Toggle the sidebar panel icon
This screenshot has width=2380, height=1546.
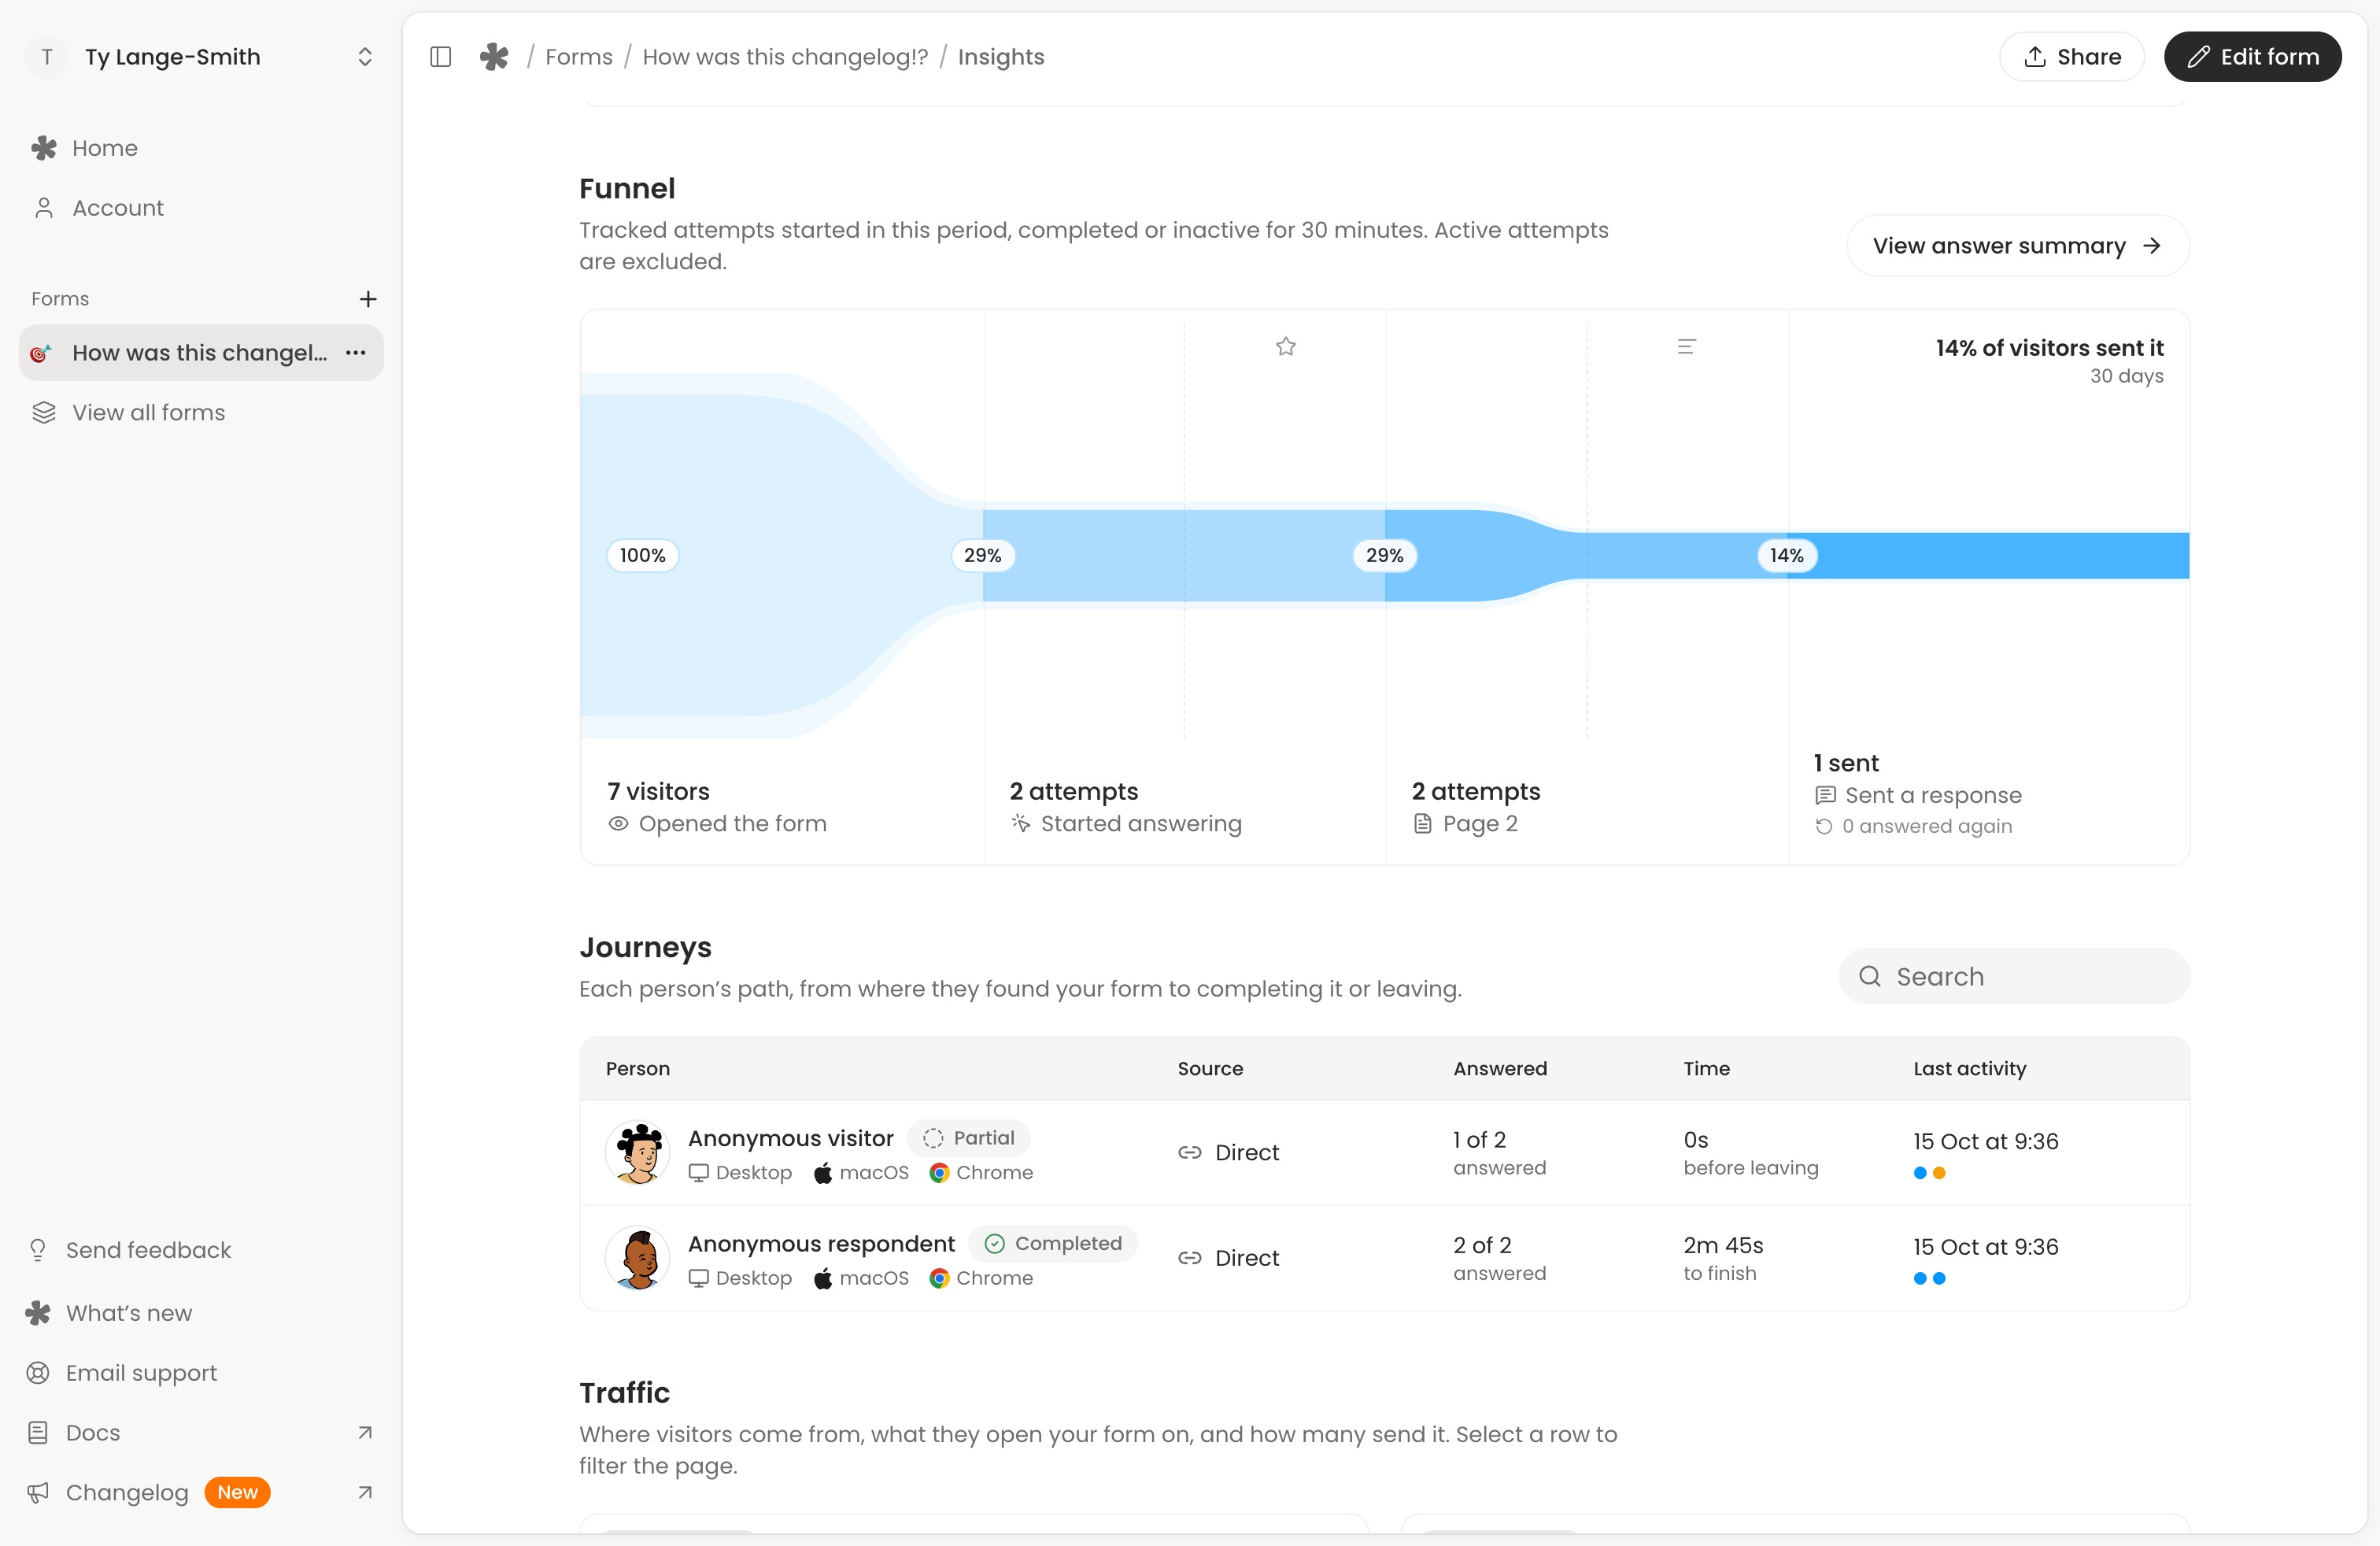coord(440,57)
